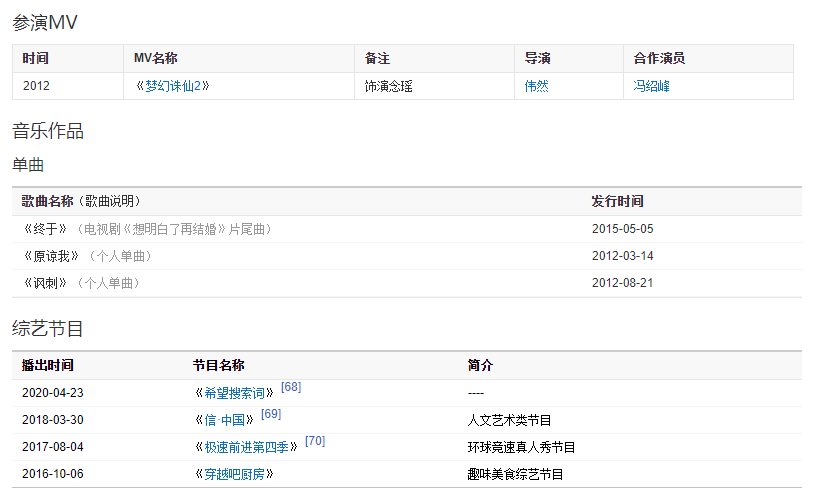Click reference footnote [70]
Image resolution: width=817 pixels, height=502 pixels.
click(315, 441)
